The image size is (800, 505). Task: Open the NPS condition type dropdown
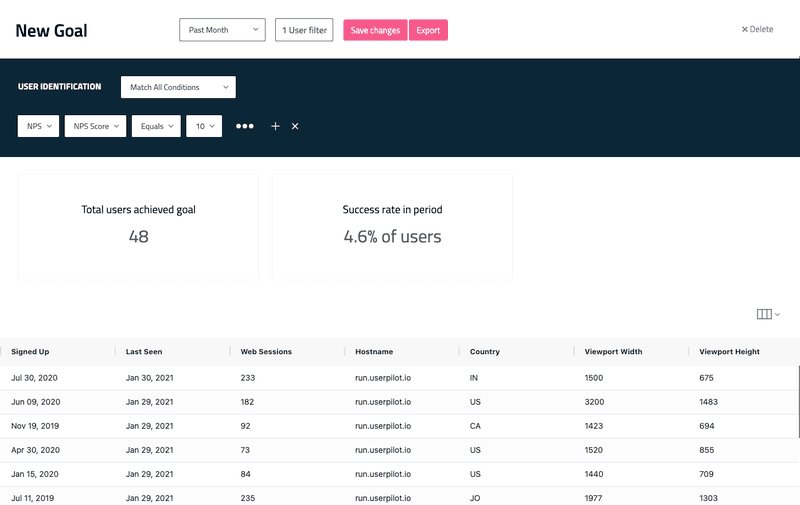pos(38,126)
